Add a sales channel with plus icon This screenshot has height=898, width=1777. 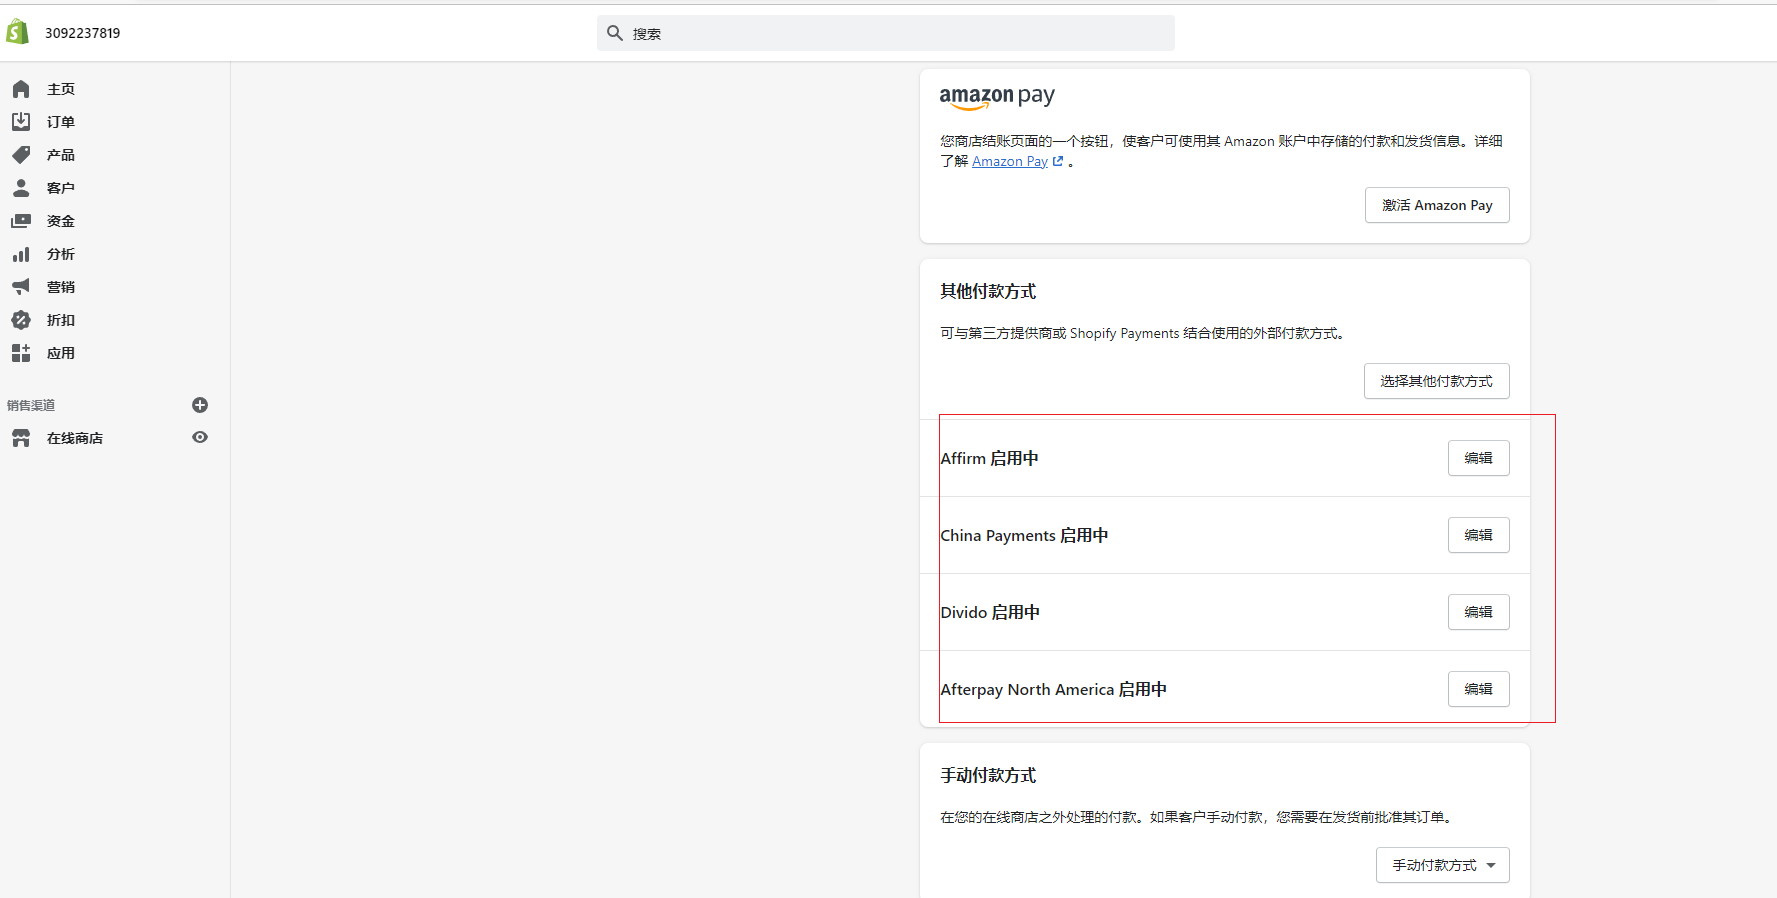pyautogui.click(x=200, y=405)
